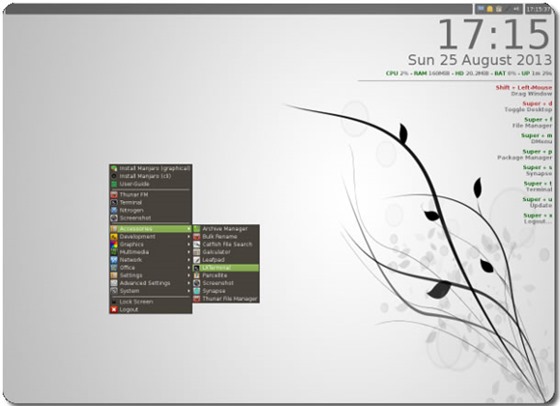Select Screenshot in the Accessories submenu
Viewport: 560px width, 406px height.
(226, 283)
